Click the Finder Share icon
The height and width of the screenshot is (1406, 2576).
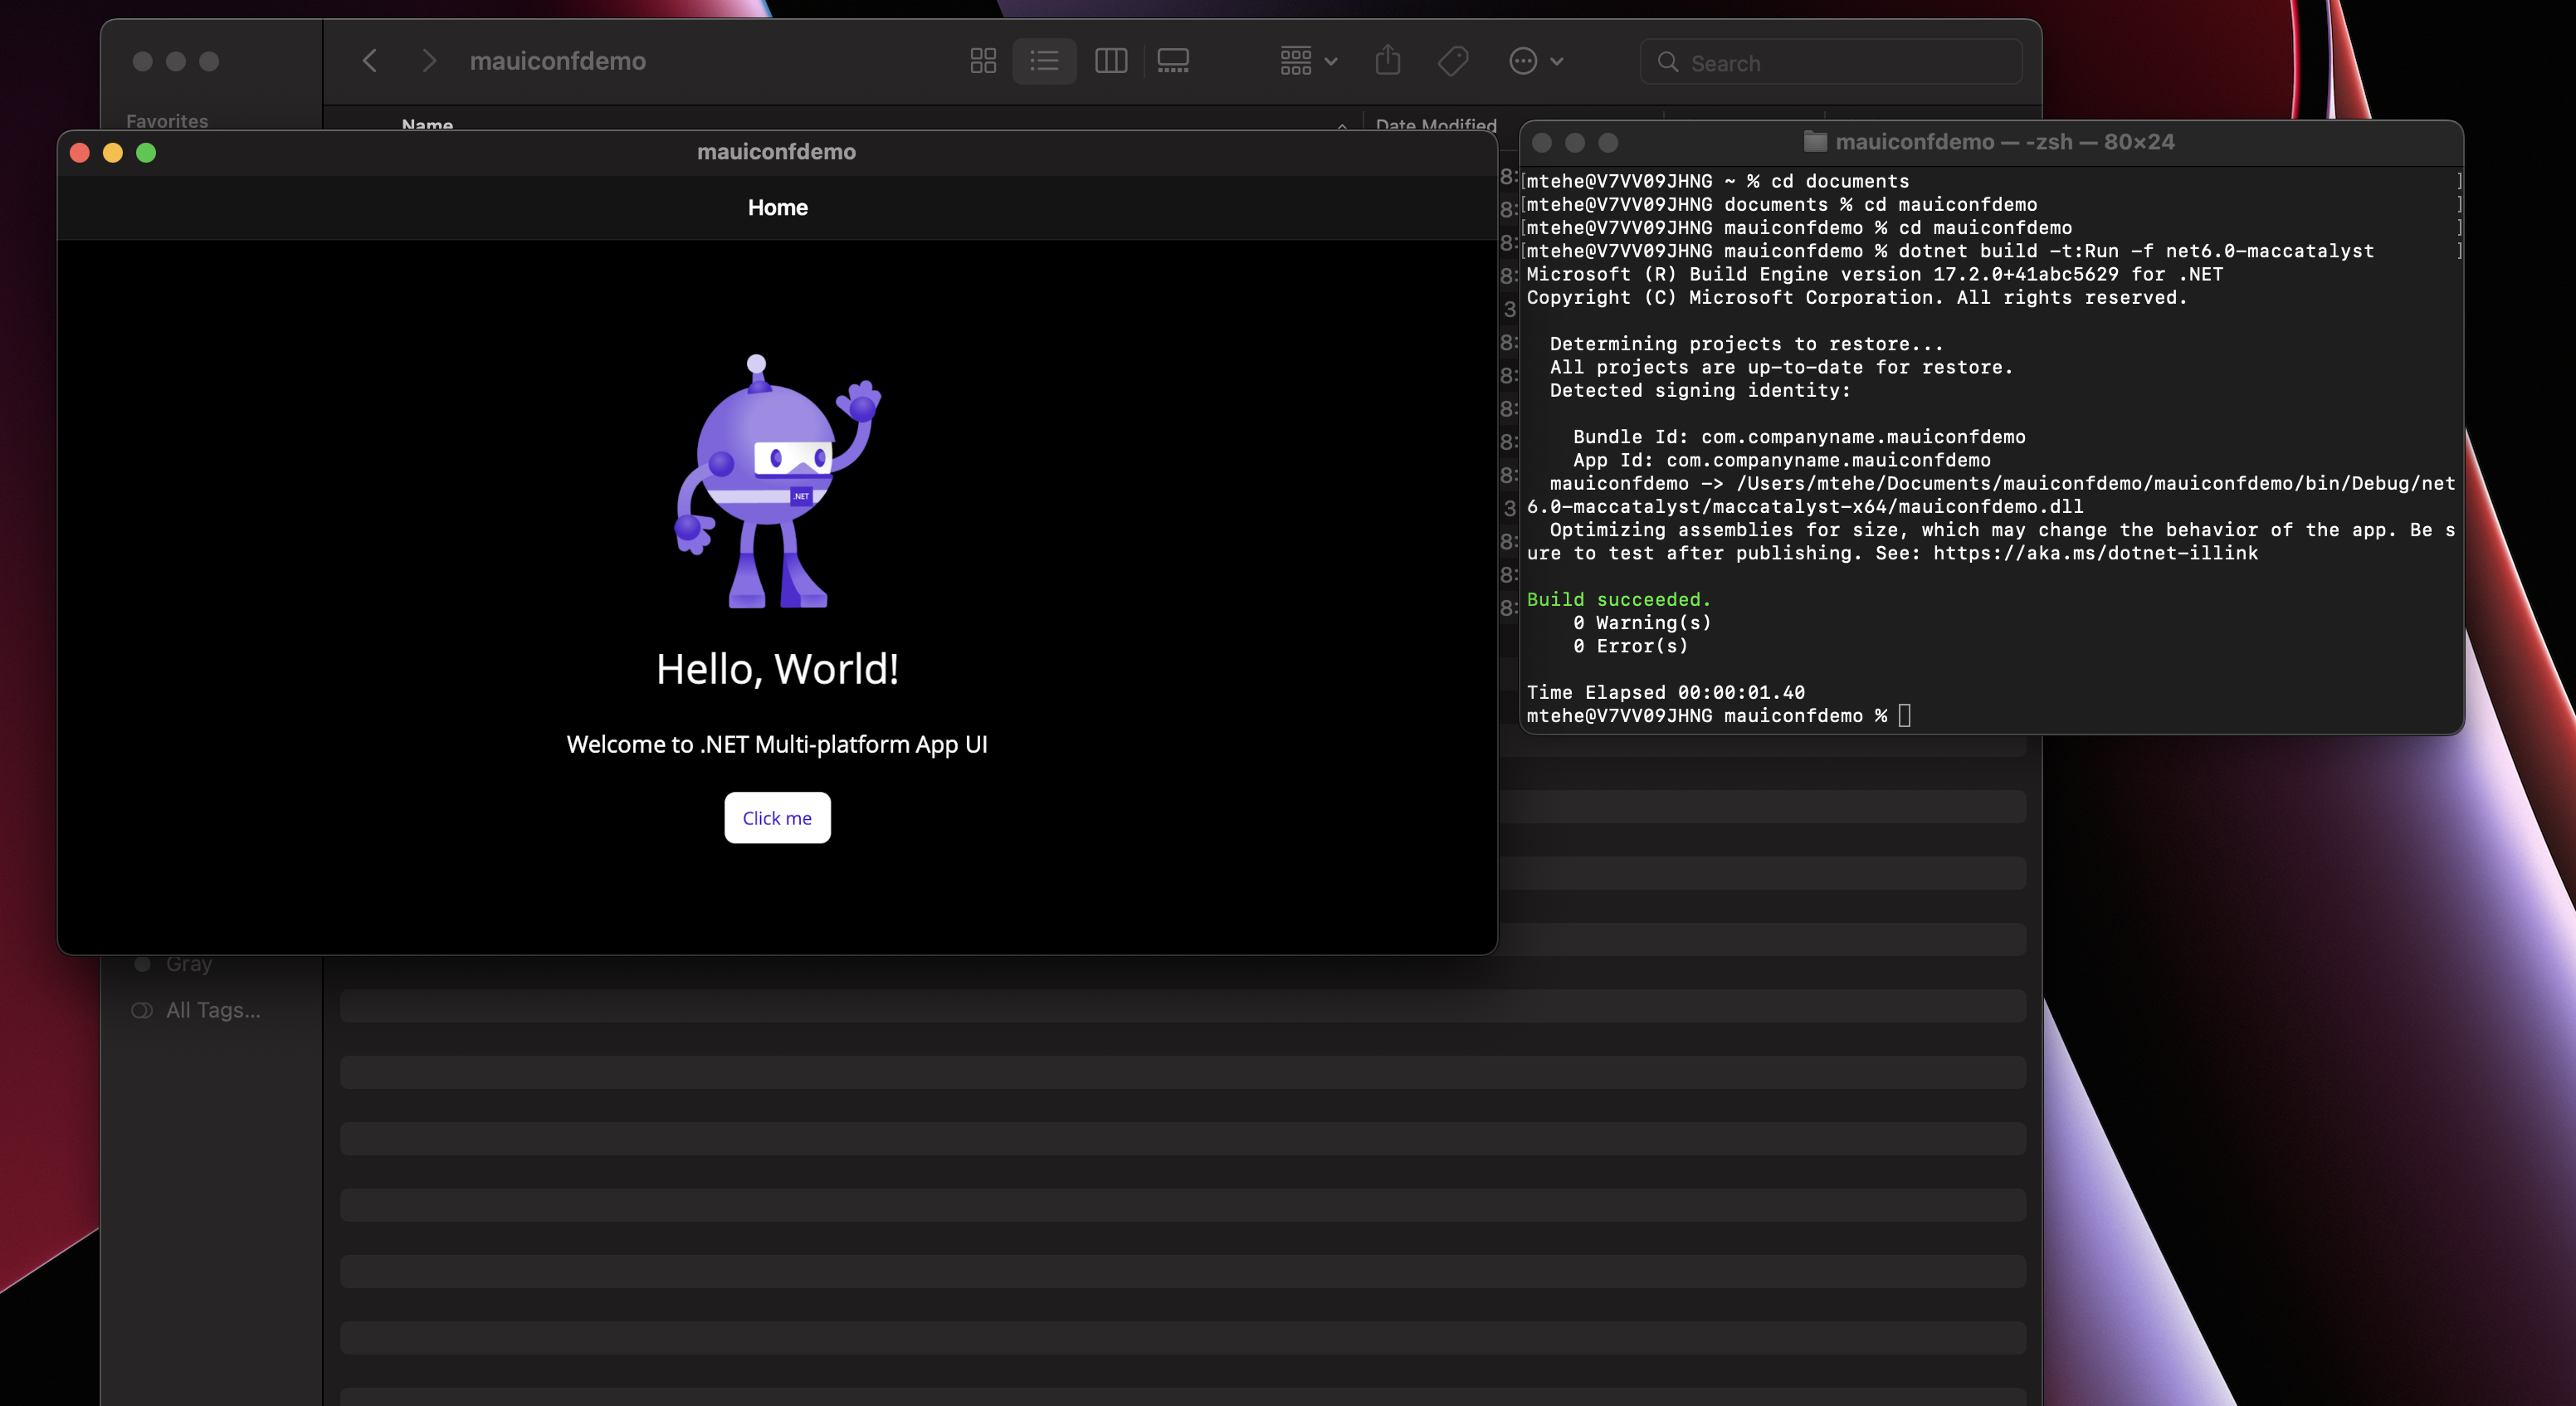click(x=1388, y=61)
